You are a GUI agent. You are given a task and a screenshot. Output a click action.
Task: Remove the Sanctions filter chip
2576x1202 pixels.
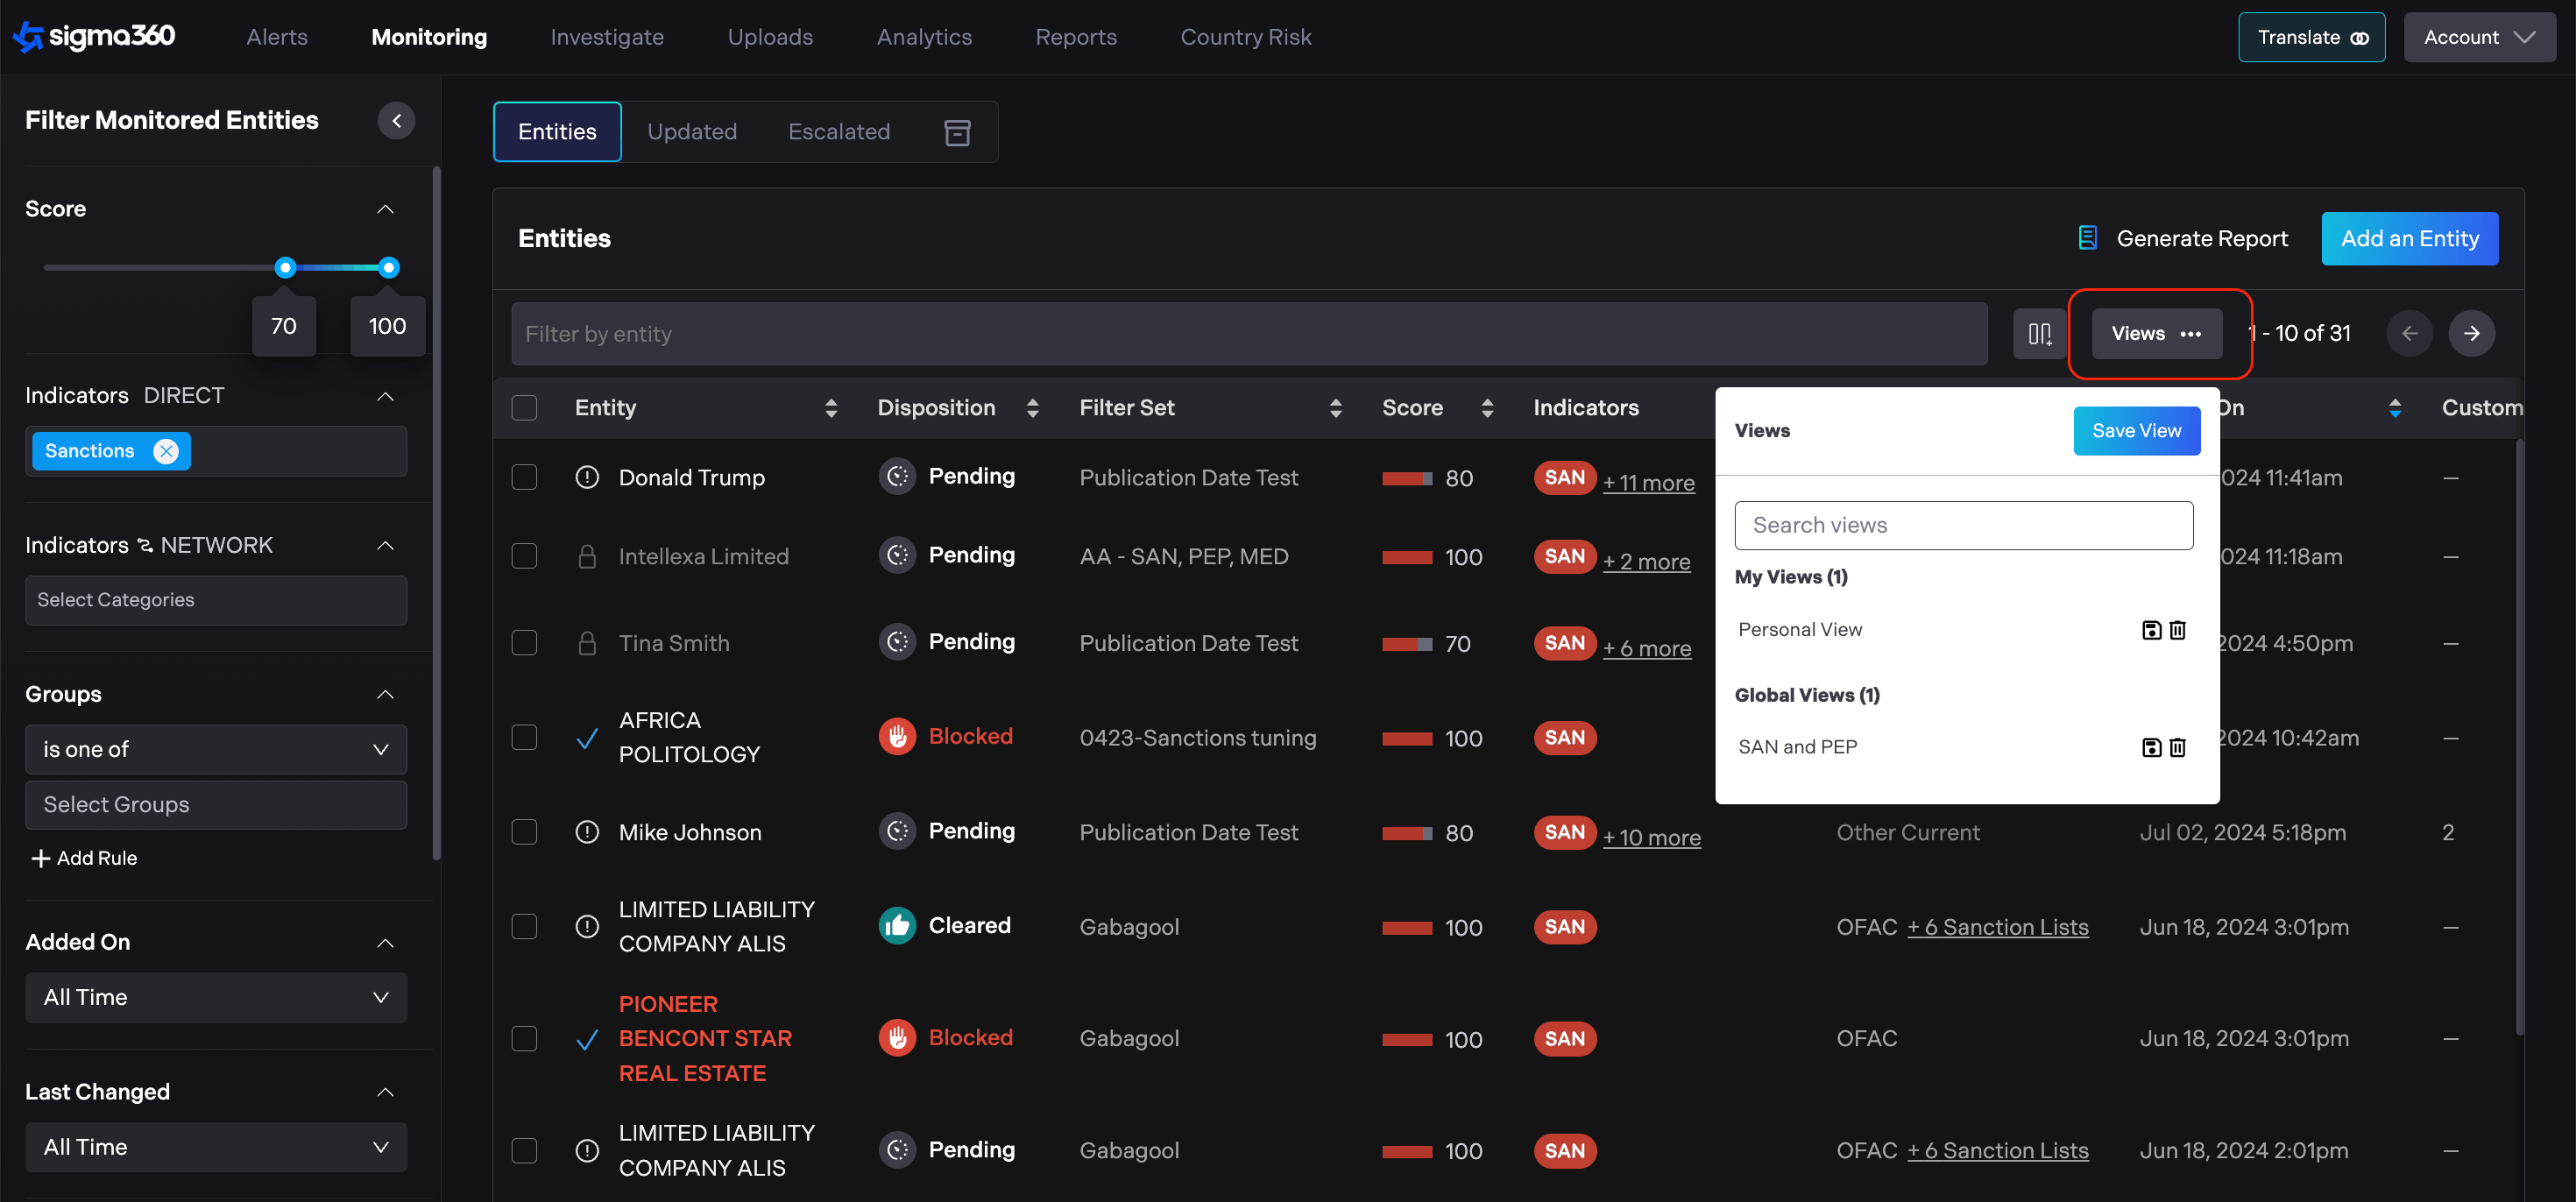pos(166,451)
